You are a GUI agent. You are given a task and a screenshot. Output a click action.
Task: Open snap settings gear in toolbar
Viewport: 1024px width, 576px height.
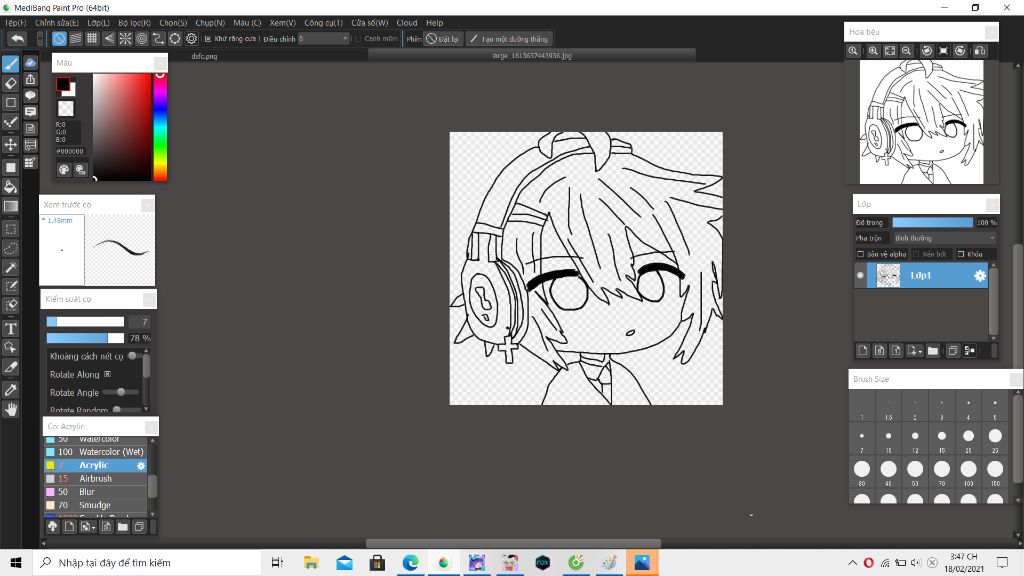tap(191, 39)
